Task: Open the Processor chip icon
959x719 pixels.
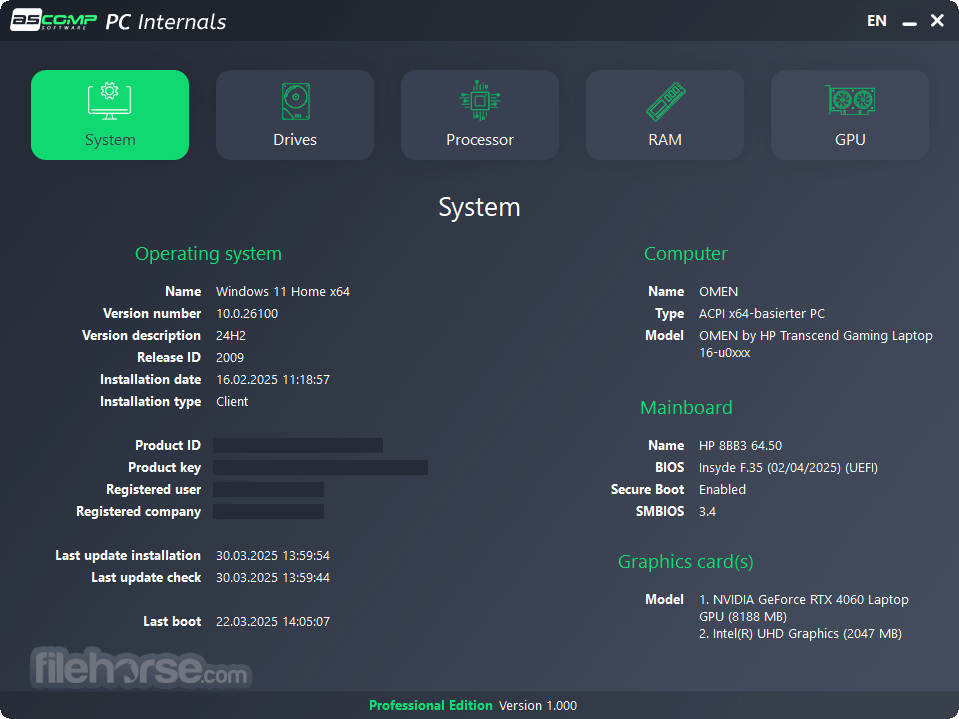Action: 480,100
